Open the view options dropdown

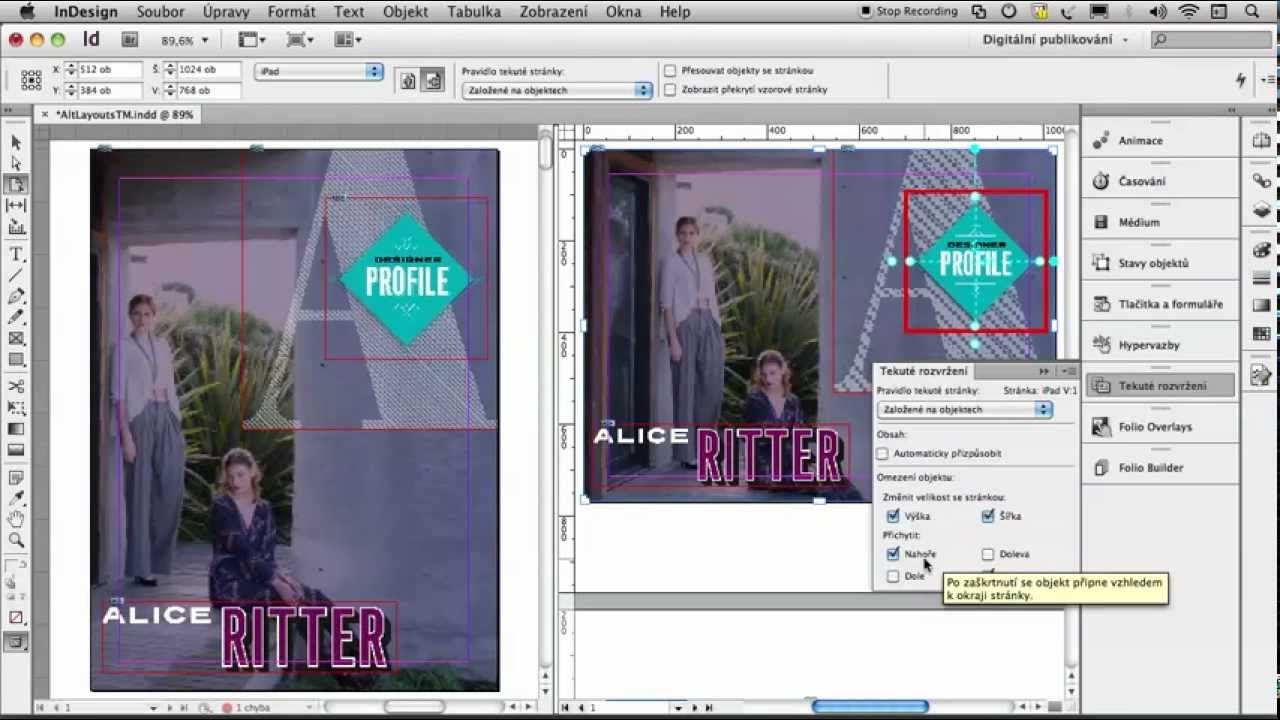253,40
